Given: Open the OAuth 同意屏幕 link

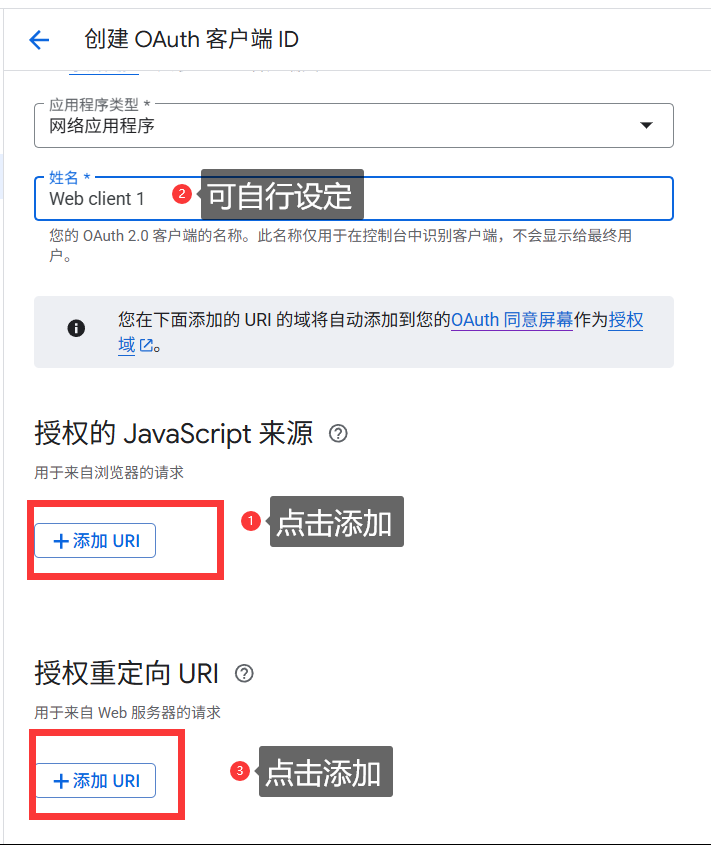Looking at the screenshot, I should [511, 320].
